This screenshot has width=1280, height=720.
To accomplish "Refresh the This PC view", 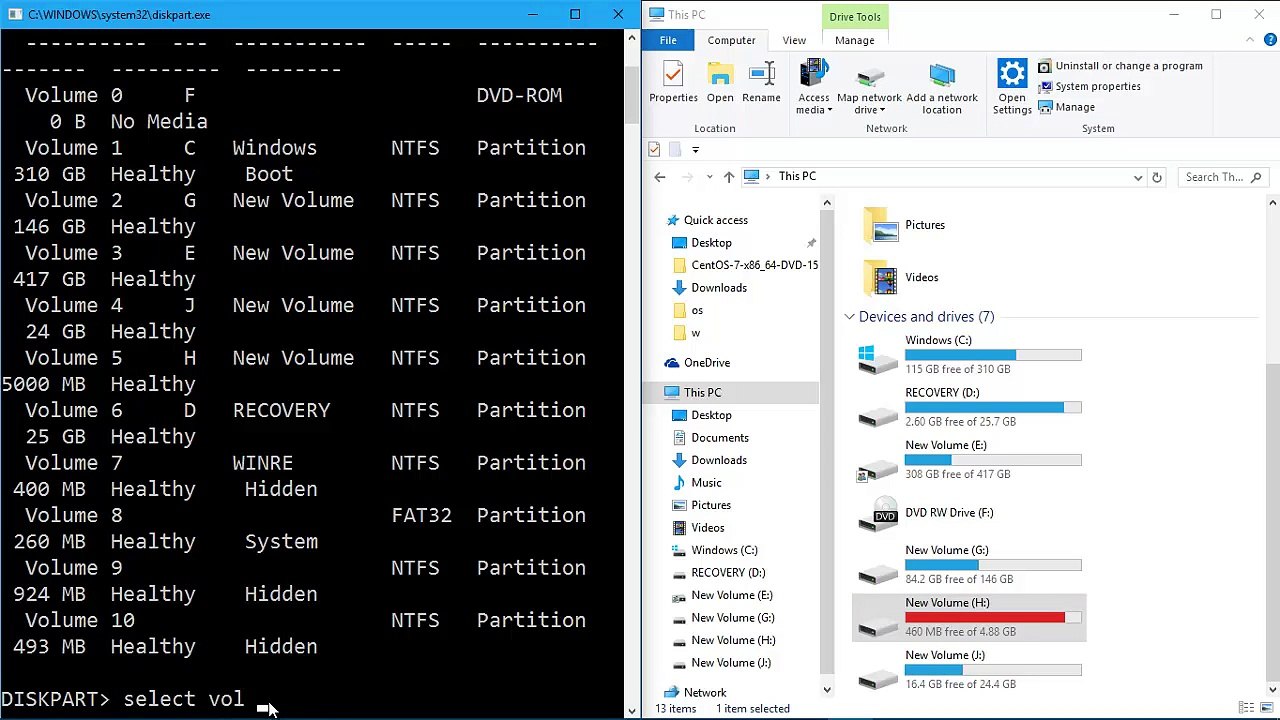I will [x=1157, y=177].
